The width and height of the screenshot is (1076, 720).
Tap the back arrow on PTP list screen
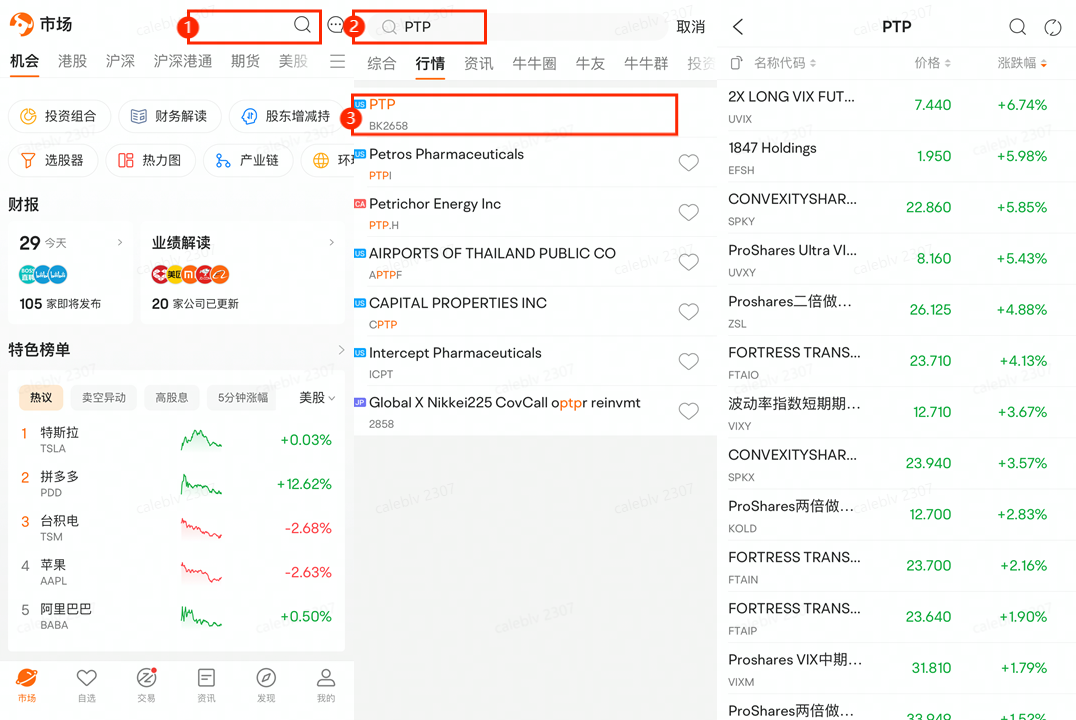[x=738, y=27]
